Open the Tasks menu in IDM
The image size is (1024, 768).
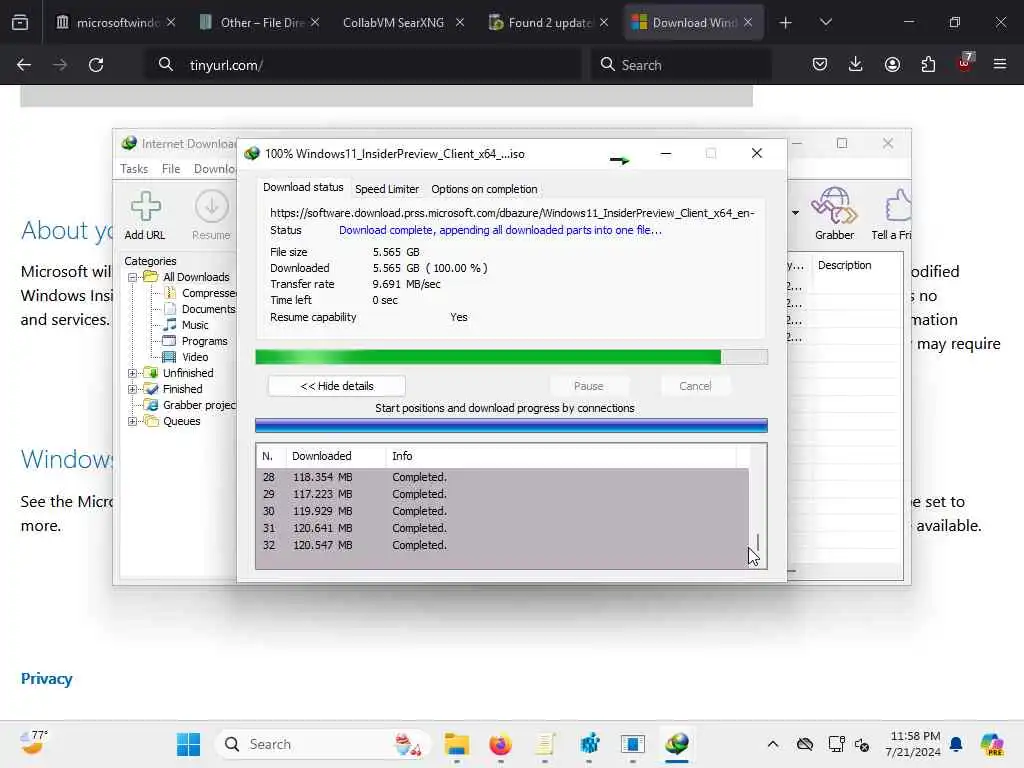(x=134, y=168)
